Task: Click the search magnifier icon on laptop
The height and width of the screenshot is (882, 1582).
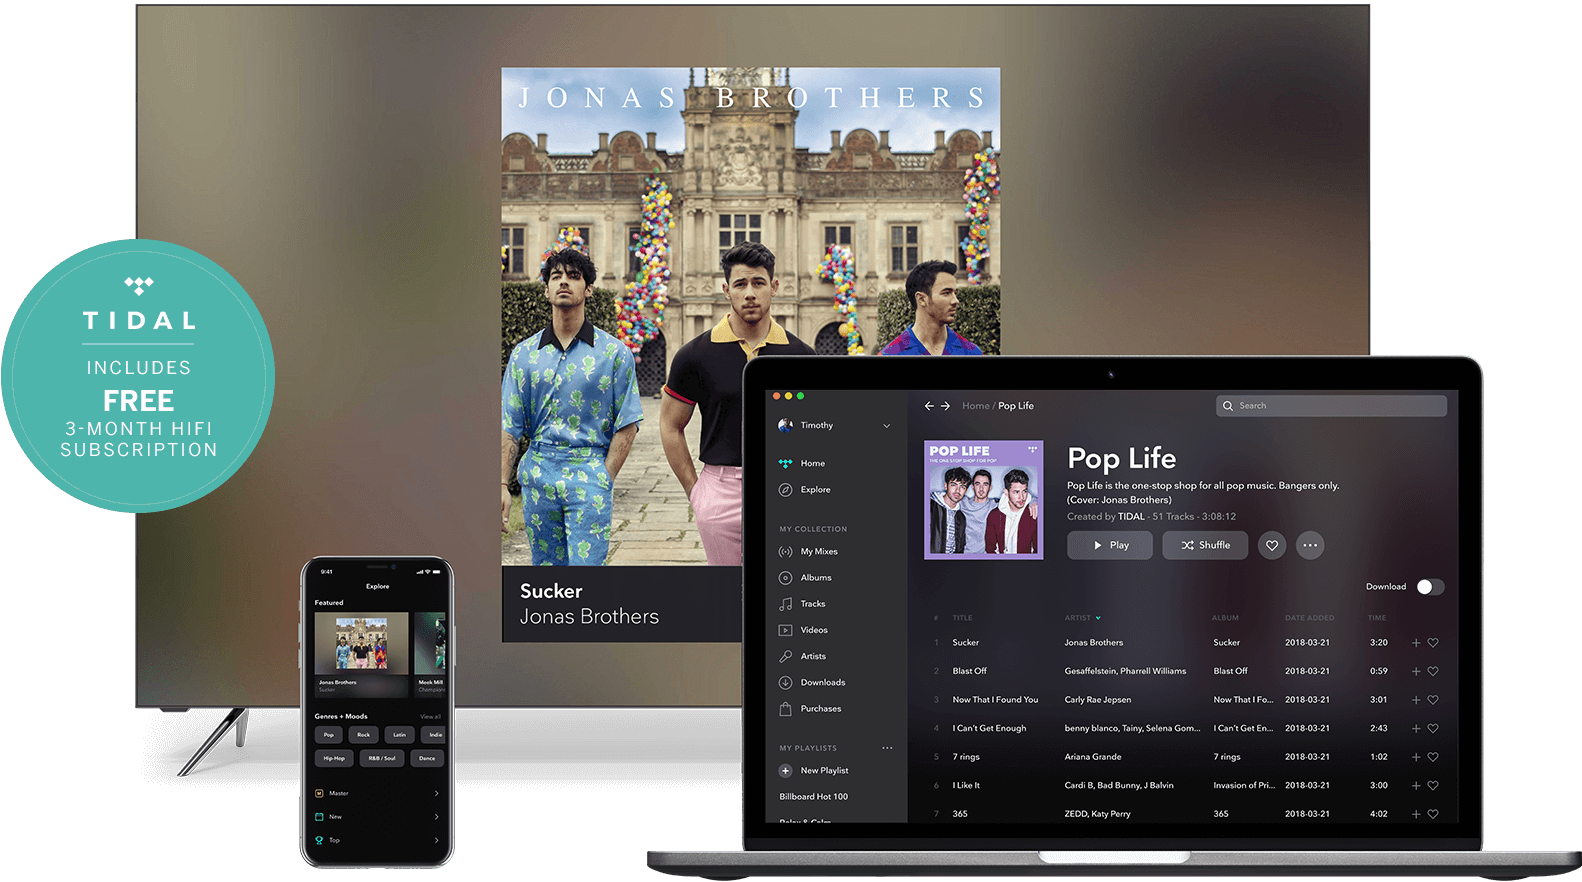Action: coord(1228,406)
